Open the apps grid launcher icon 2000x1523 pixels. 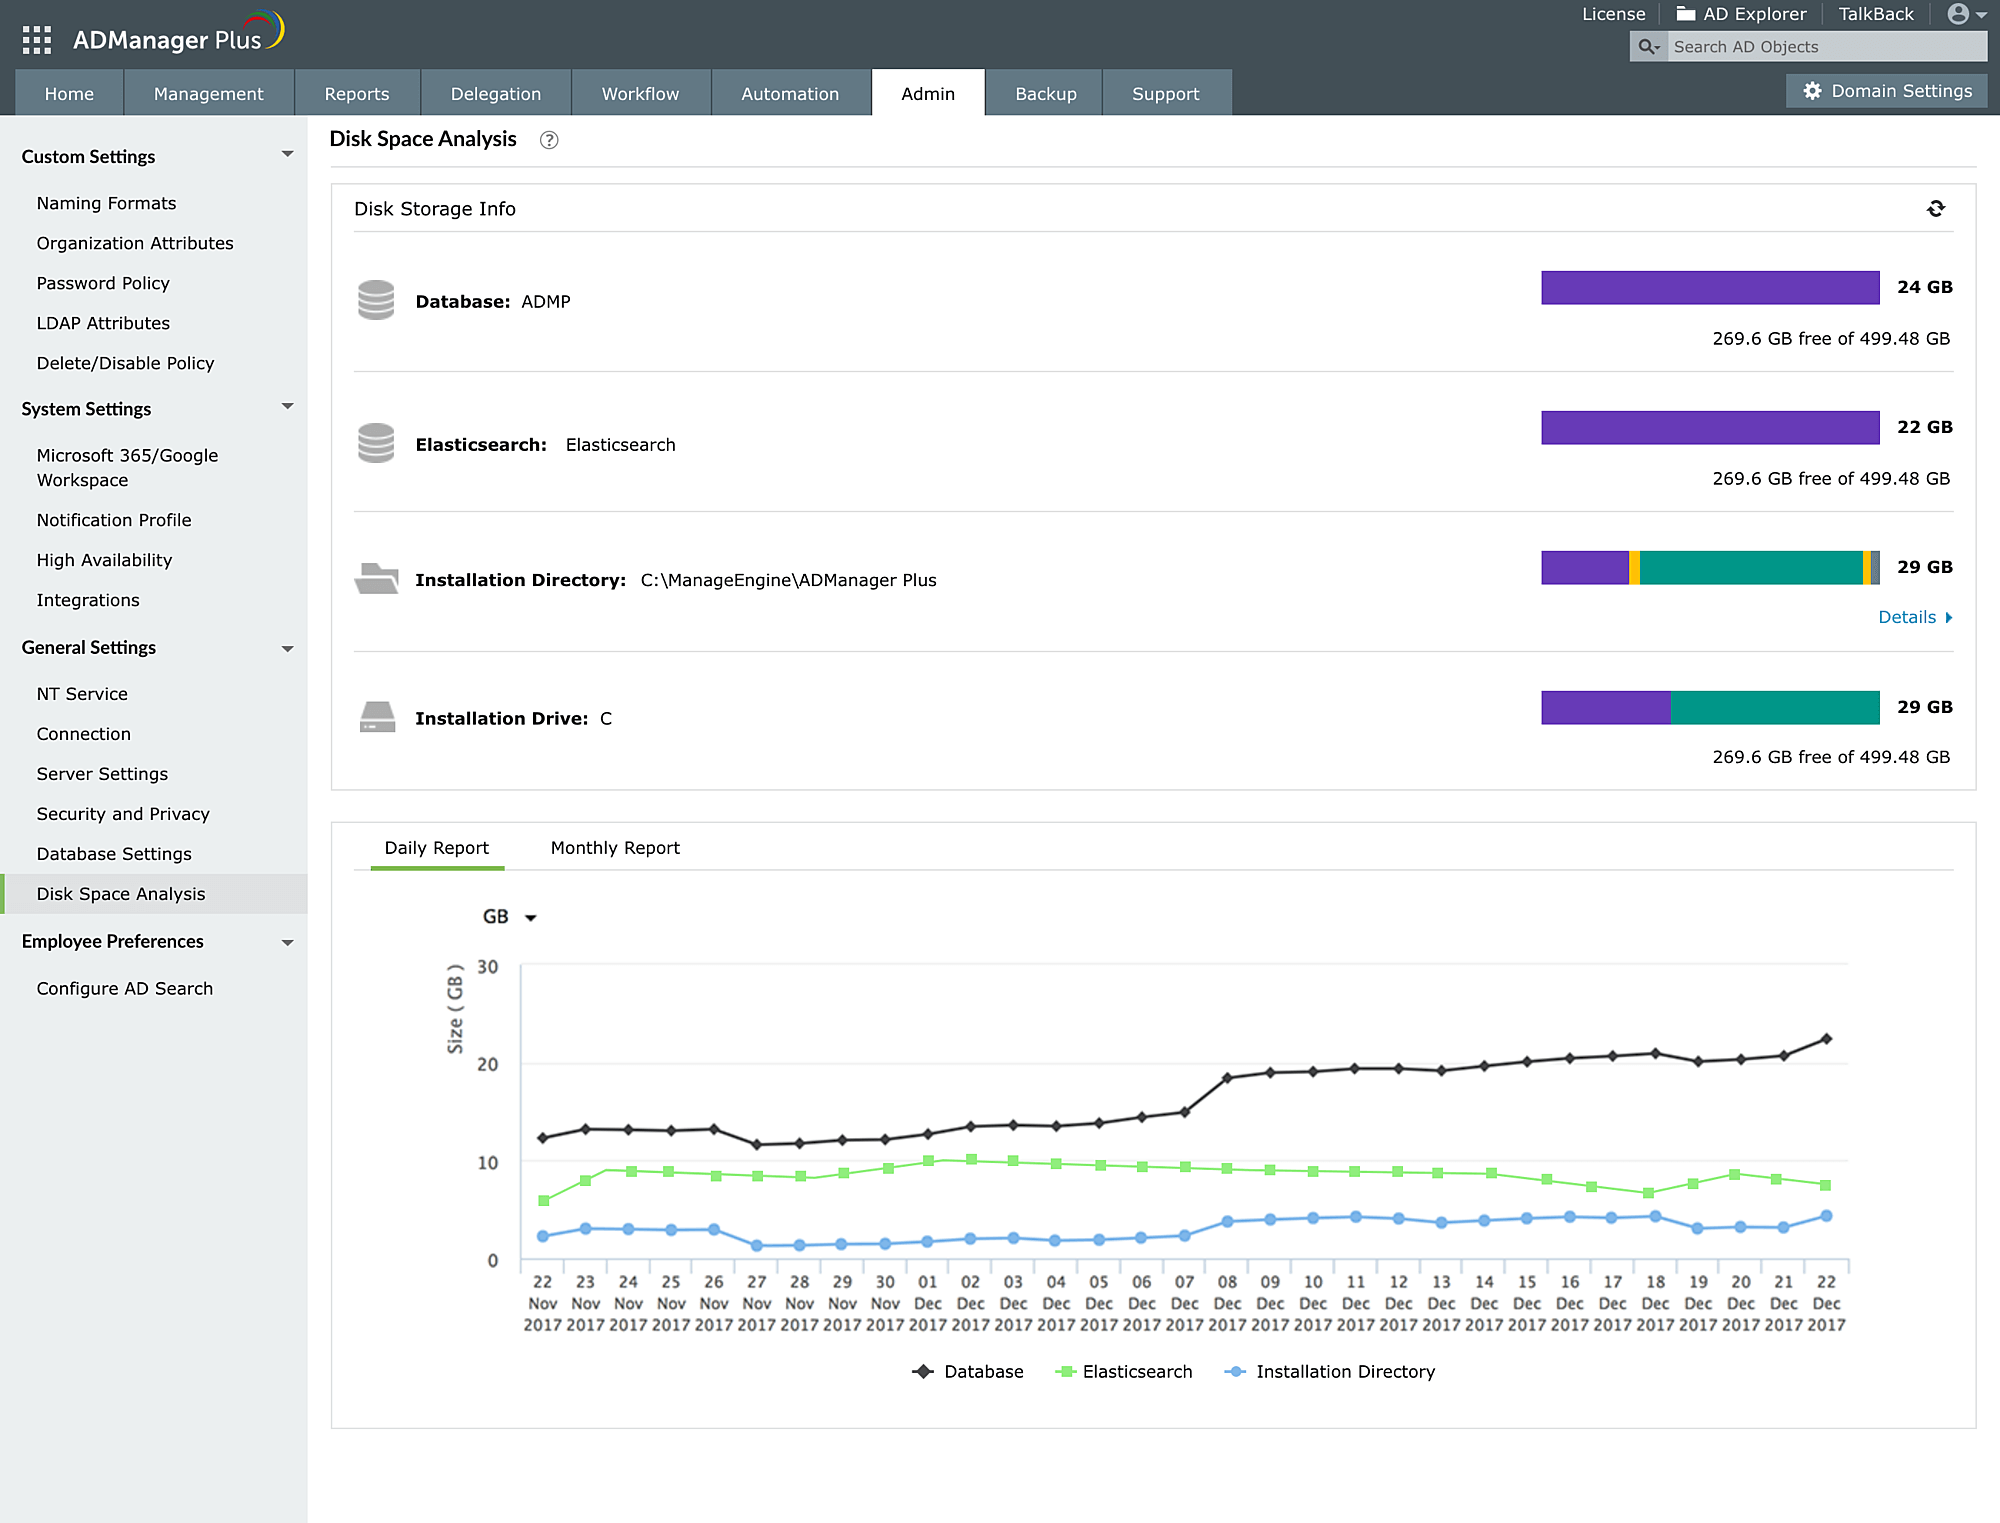36,39
